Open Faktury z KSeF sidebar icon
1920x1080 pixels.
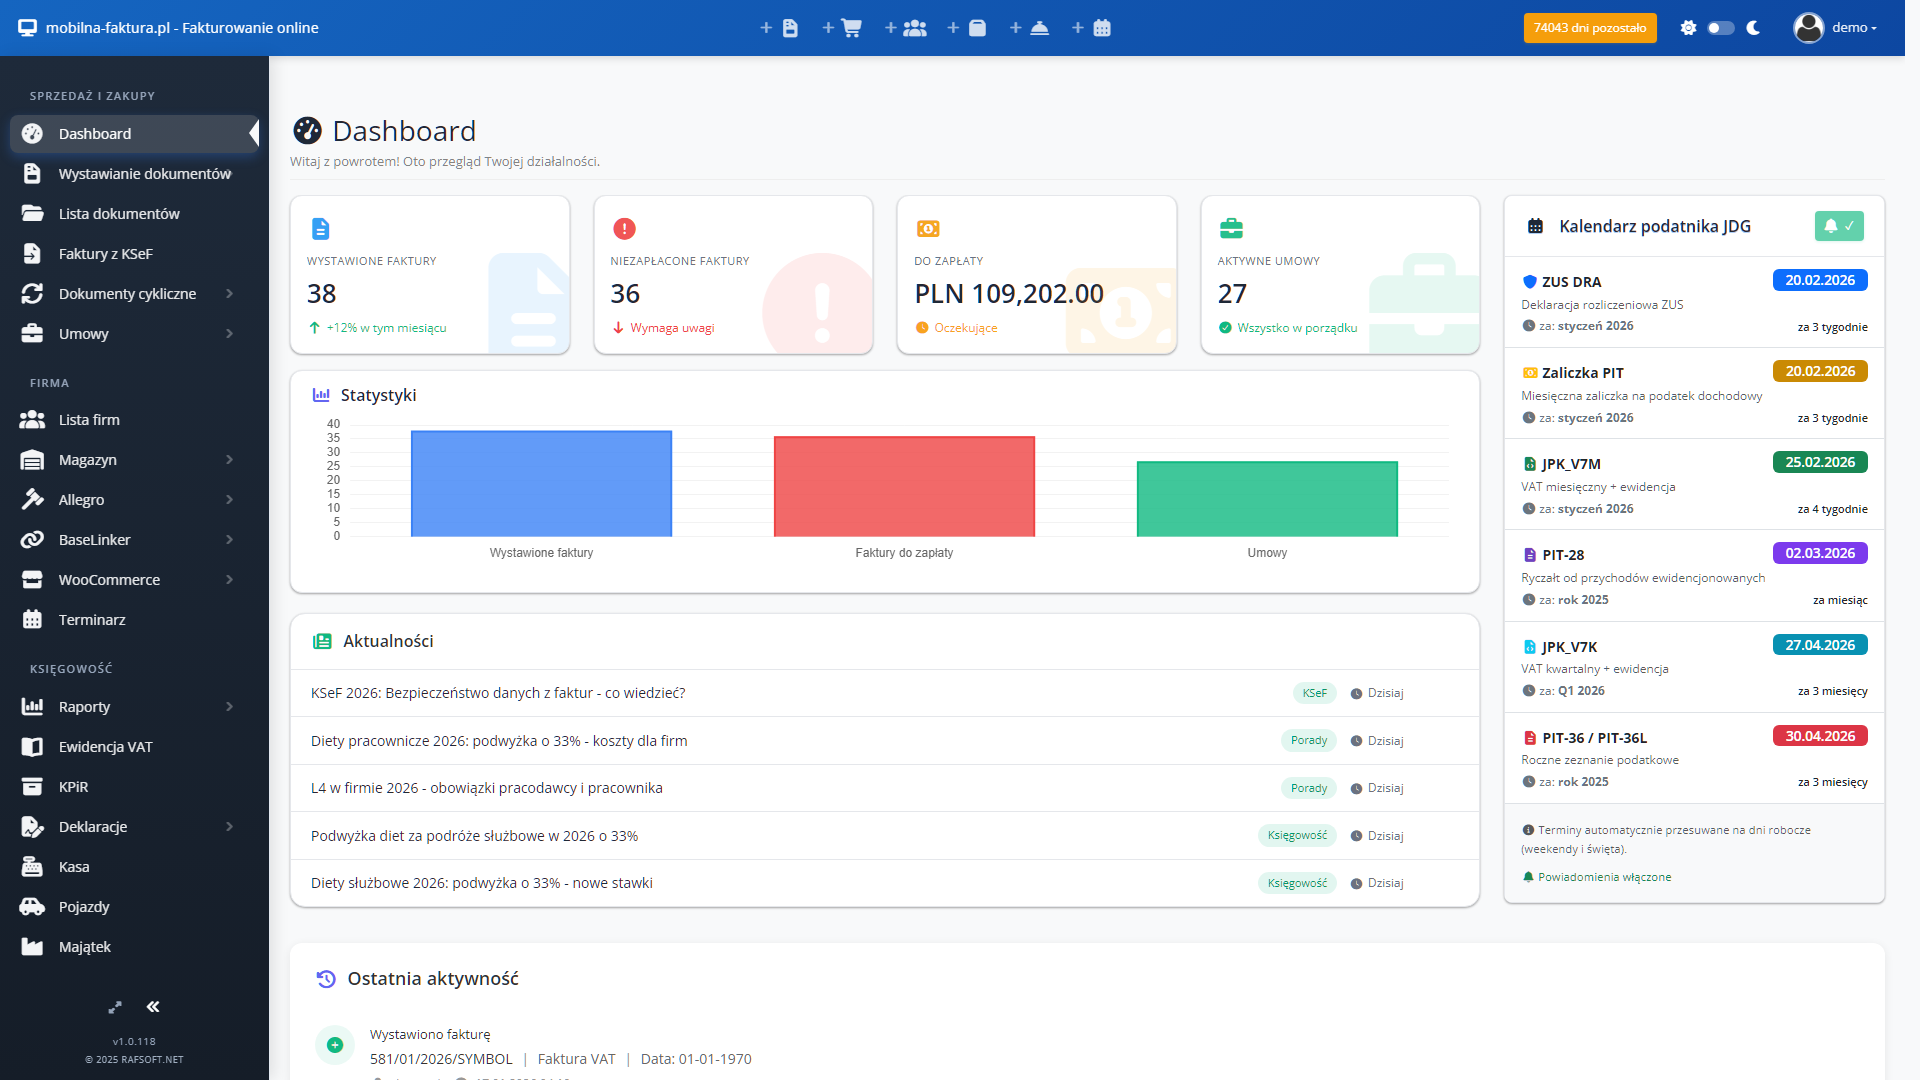coord(32,254)
